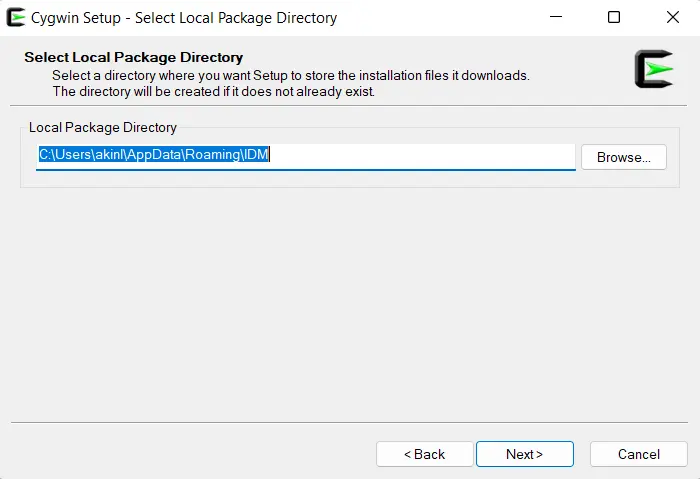Click the Cygwin icon in title bar
This screenshot has height=479, width=700.
(16, 17)
